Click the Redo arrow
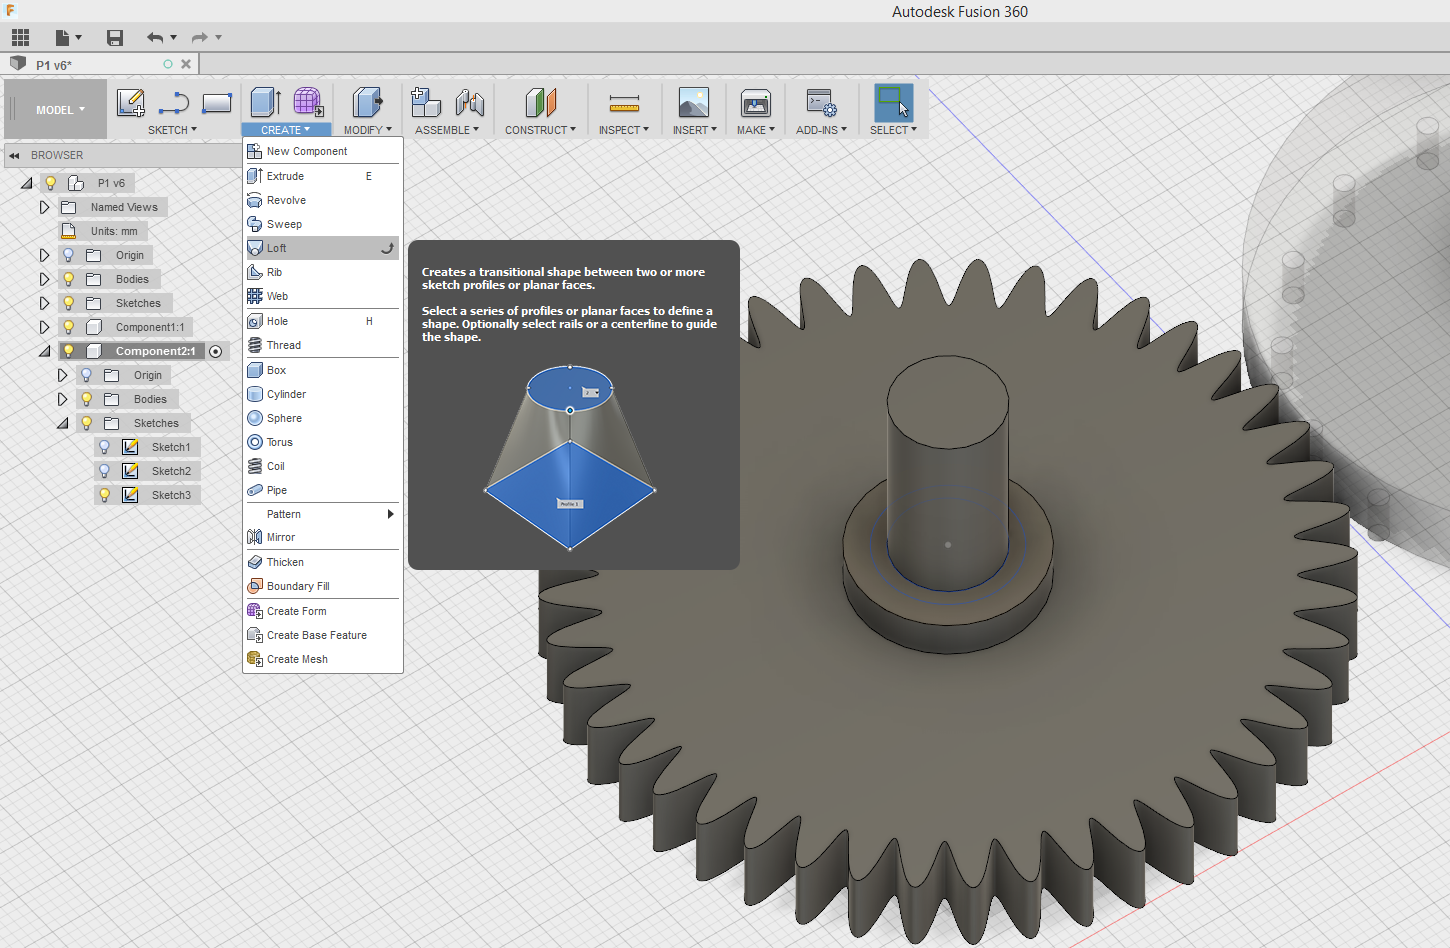This screenshot has width=1450, height=948. tap(200, 38)
